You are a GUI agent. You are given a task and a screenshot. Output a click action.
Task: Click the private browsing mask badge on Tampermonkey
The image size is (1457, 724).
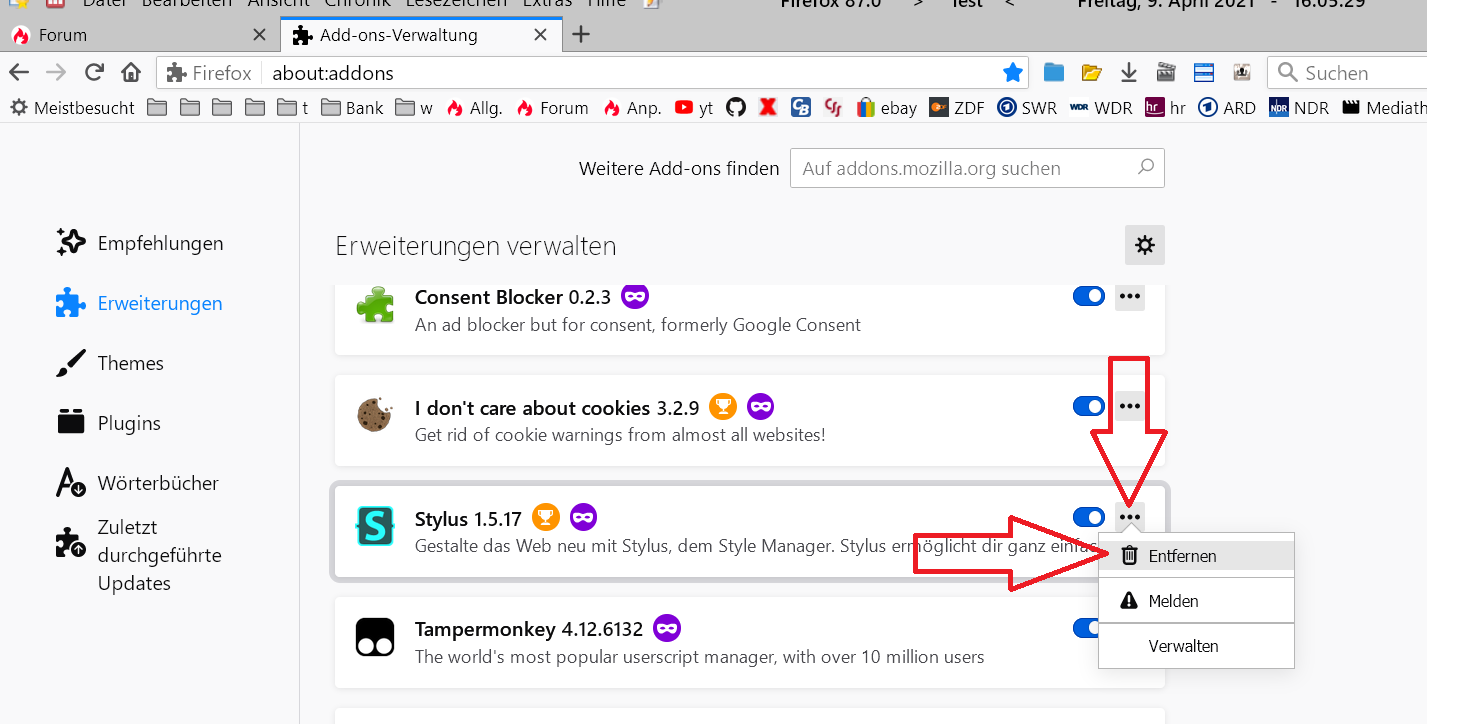tap(667, 628)
